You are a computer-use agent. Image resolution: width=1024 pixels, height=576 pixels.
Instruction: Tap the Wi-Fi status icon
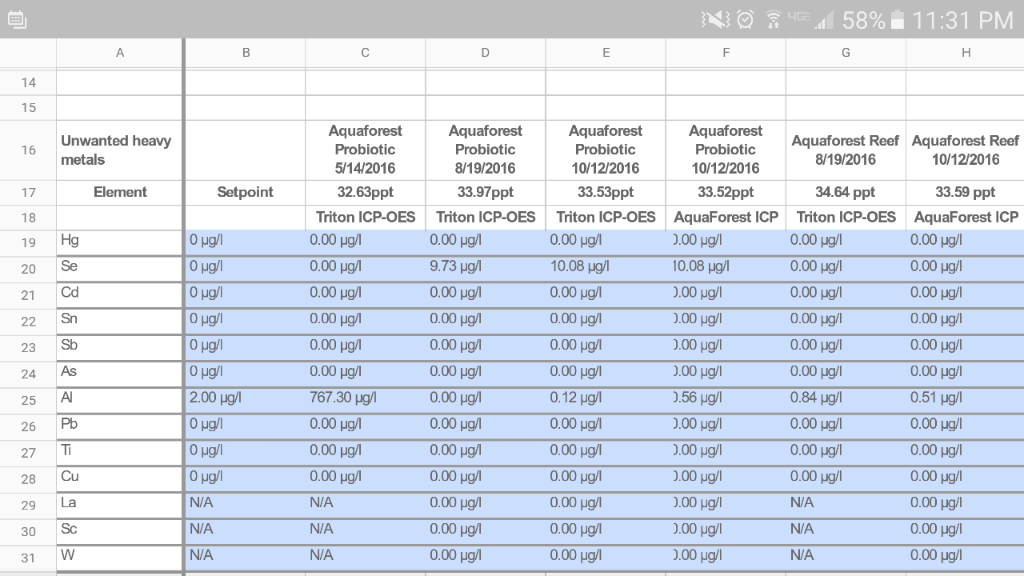[773, 19]
